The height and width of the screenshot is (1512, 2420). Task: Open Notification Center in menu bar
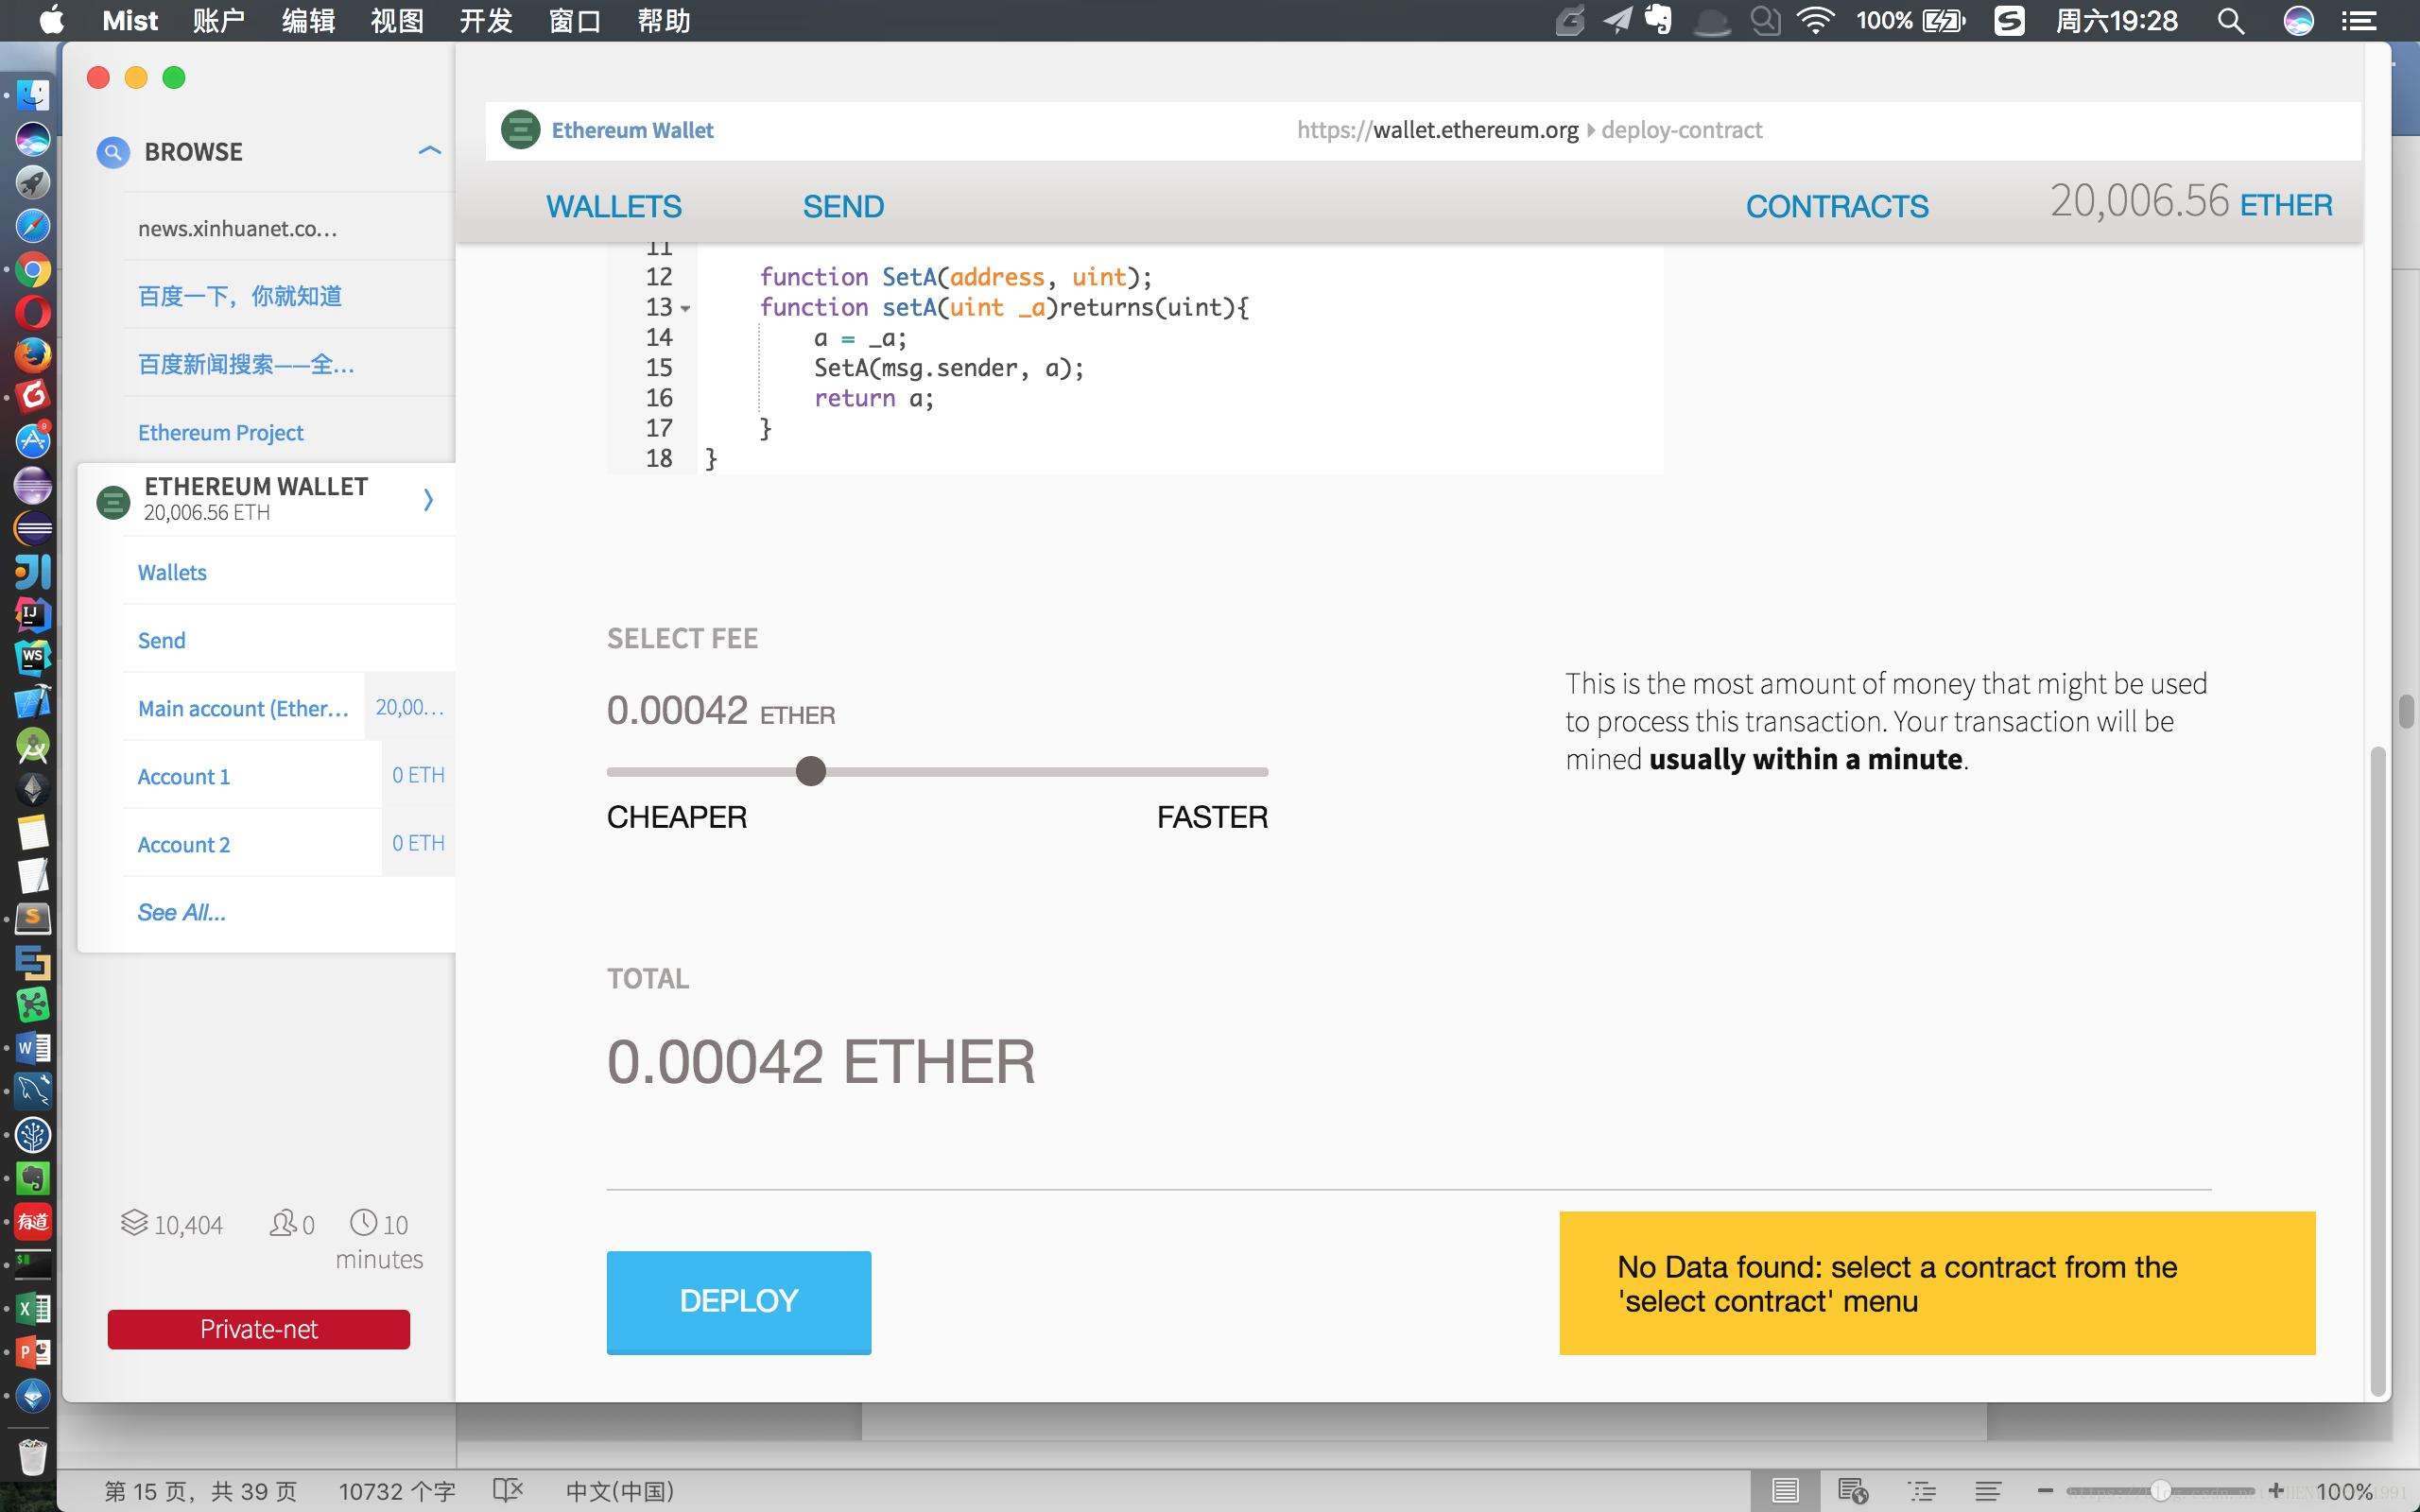[2359, 21]
